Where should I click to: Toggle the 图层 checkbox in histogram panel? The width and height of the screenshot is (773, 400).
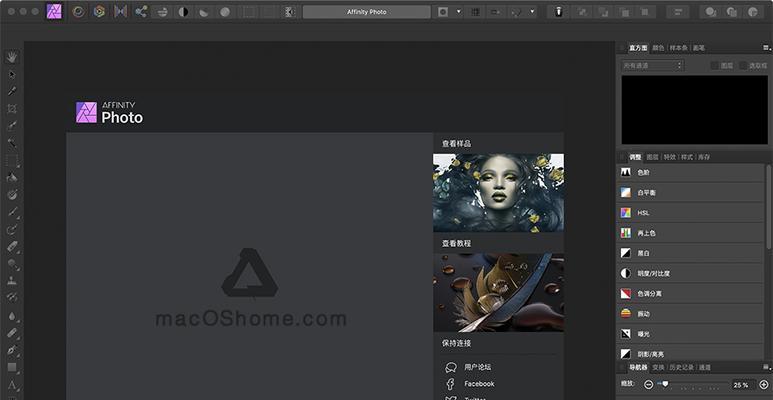(714, 66)
